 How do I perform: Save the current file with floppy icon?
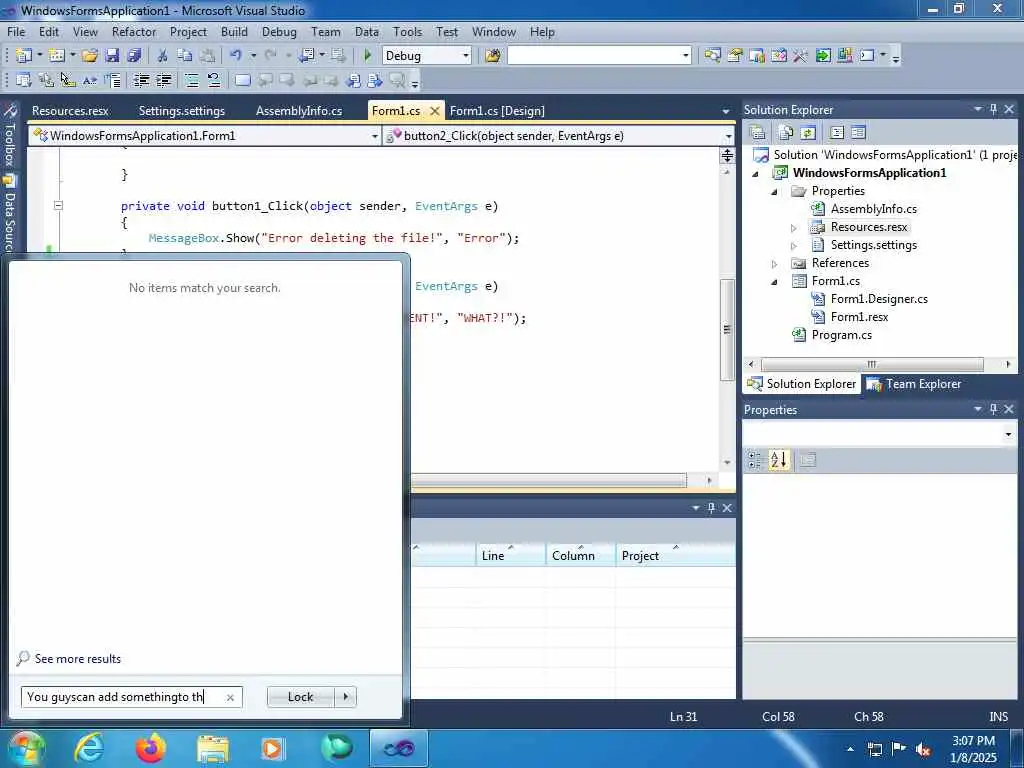click(112, 56)
